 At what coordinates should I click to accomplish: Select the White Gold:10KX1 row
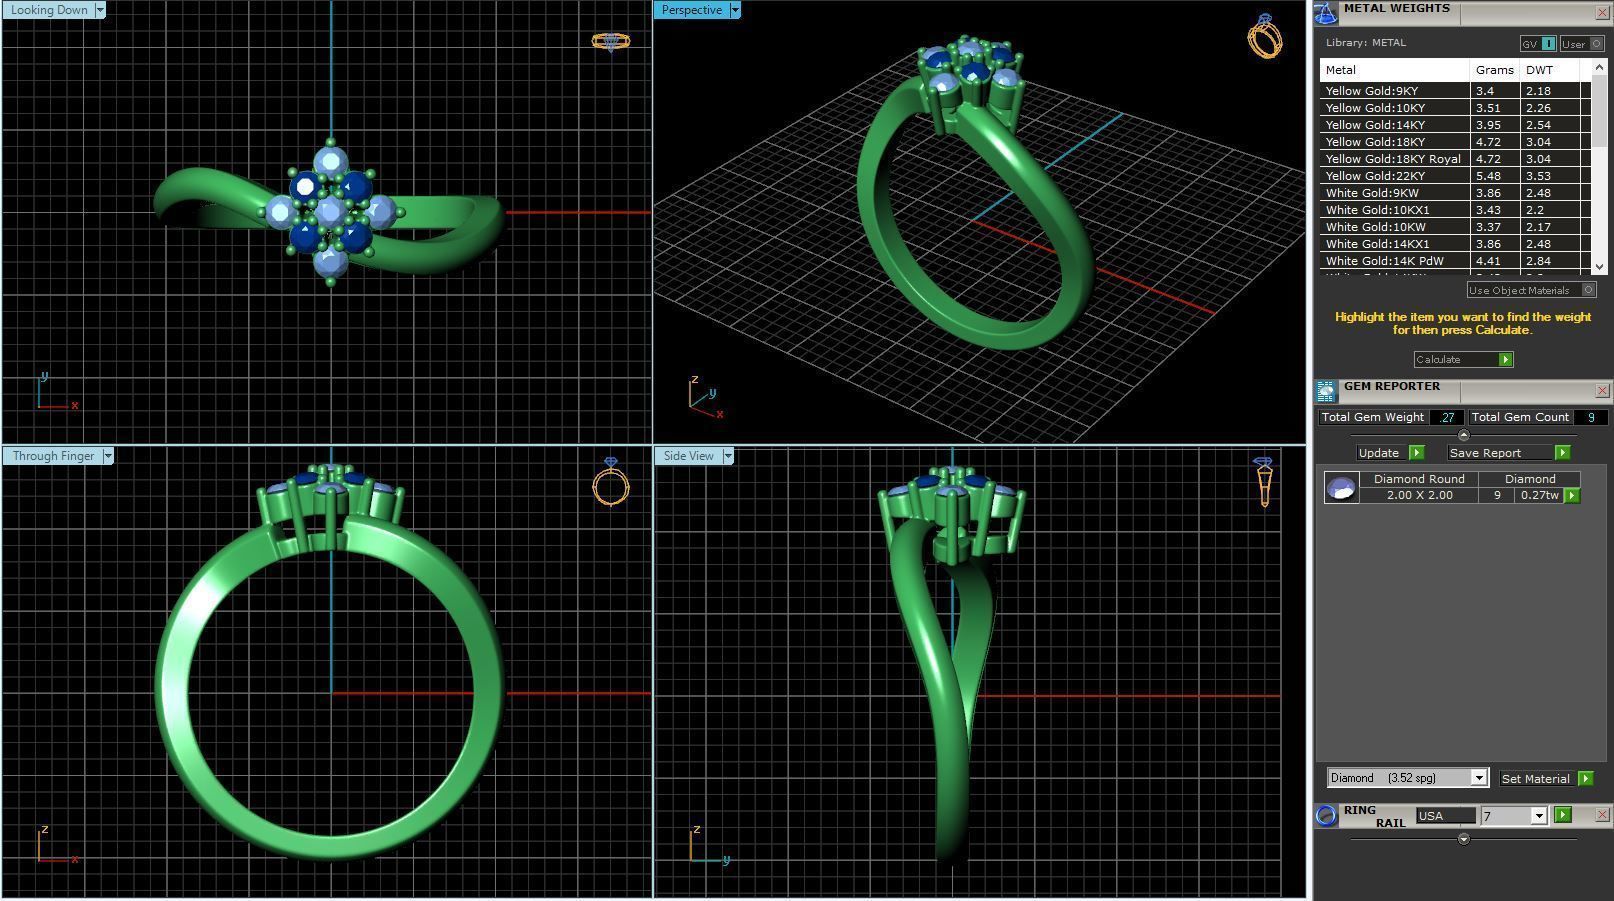pyautogui.click(x=1455, y=210)
